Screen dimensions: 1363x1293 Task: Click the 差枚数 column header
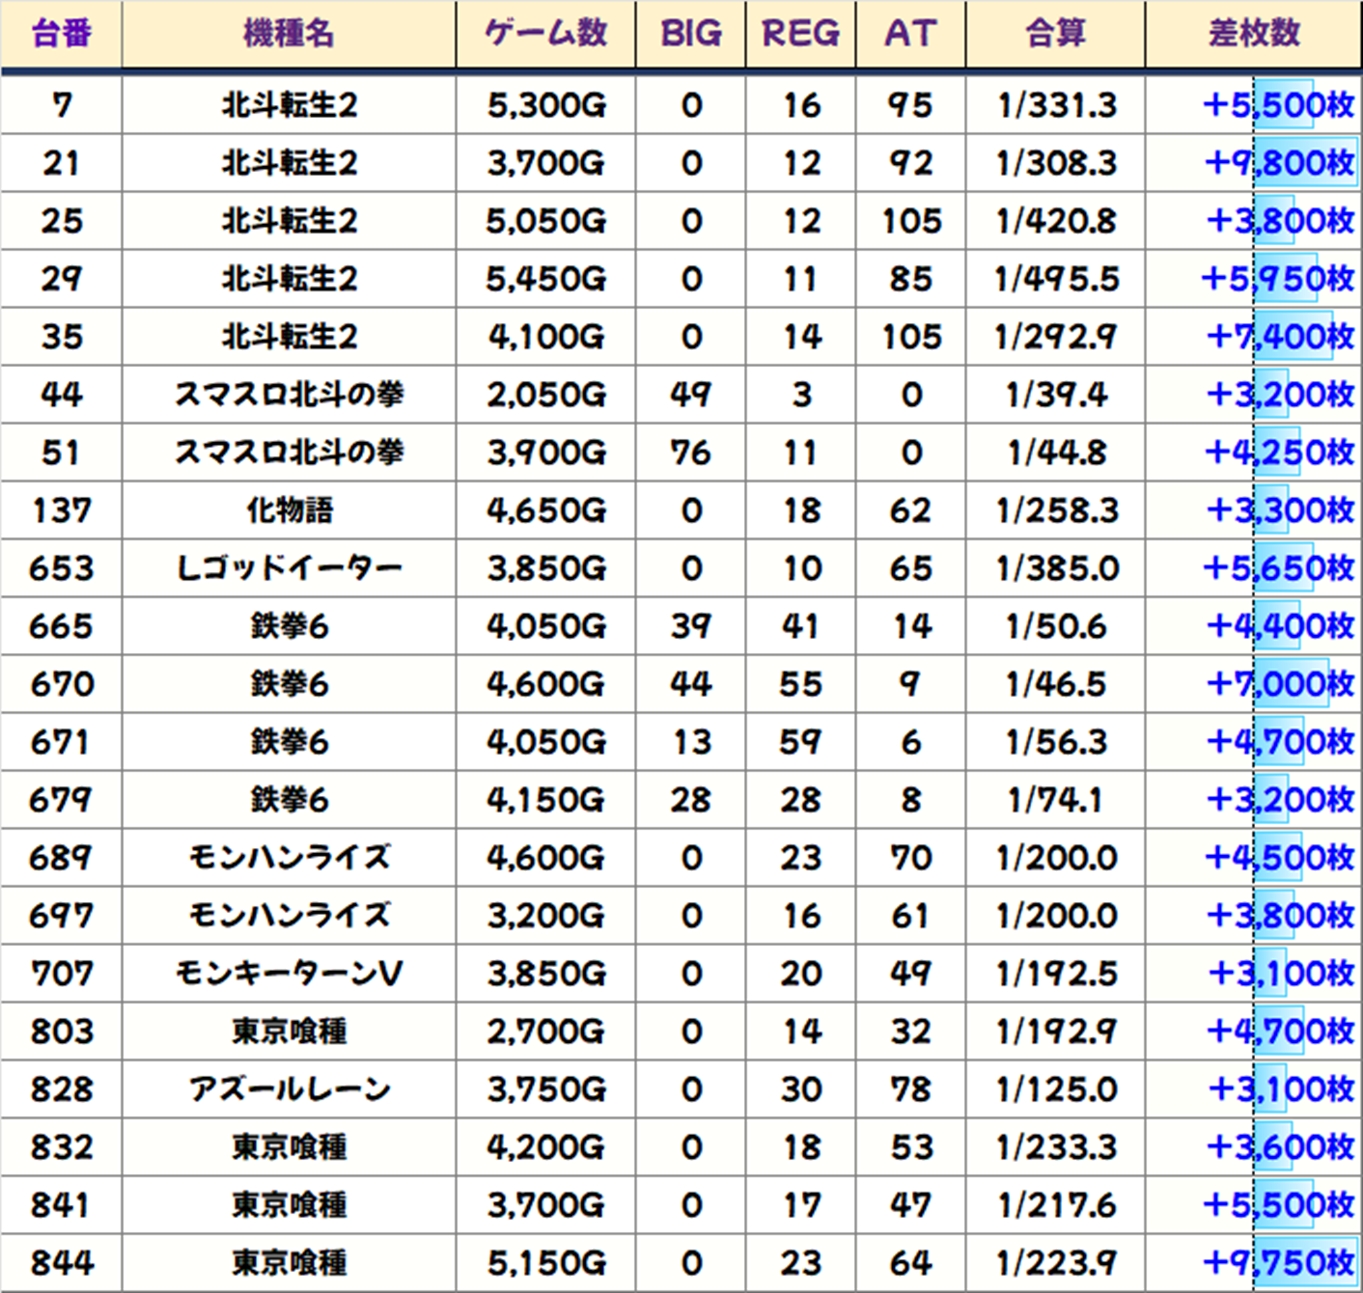pos(1254,34)
